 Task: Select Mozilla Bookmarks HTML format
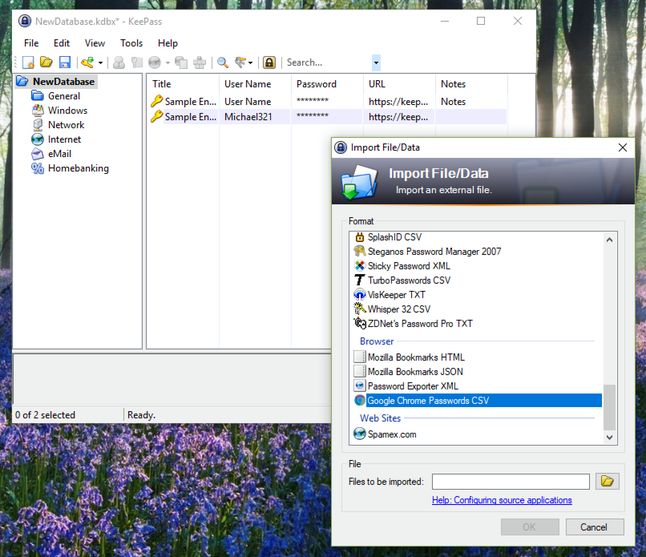tap(415, 357)
